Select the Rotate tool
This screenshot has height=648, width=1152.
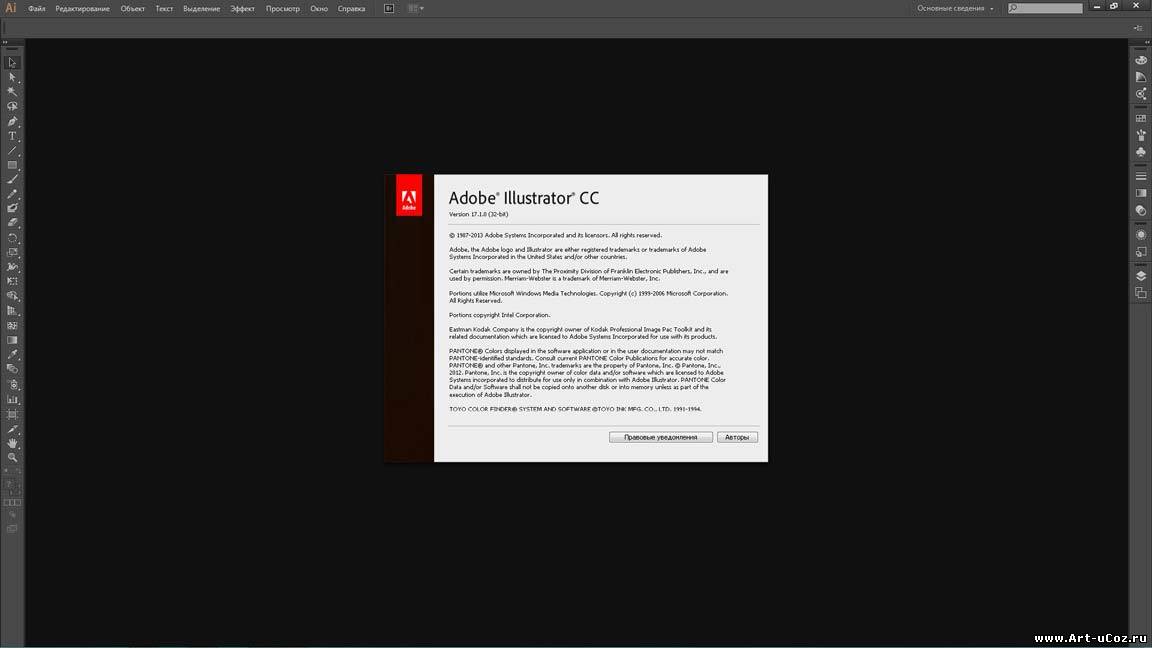click(x=12, y=238)
